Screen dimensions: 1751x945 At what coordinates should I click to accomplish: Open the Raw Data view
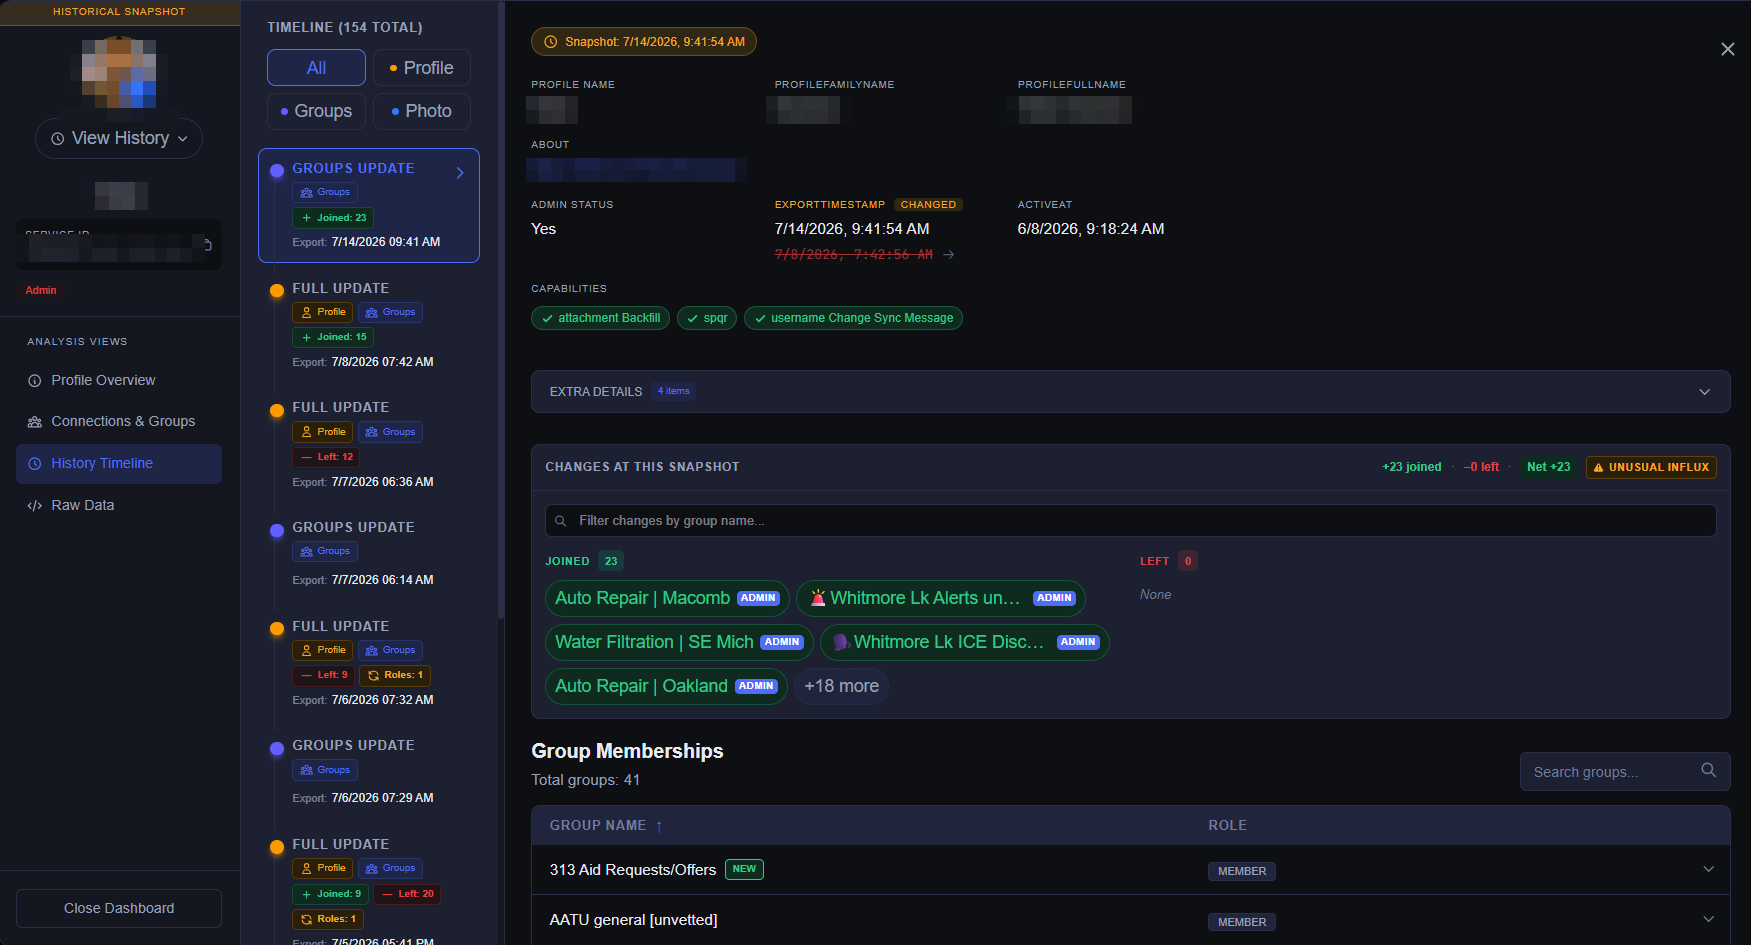coord(119,506)
